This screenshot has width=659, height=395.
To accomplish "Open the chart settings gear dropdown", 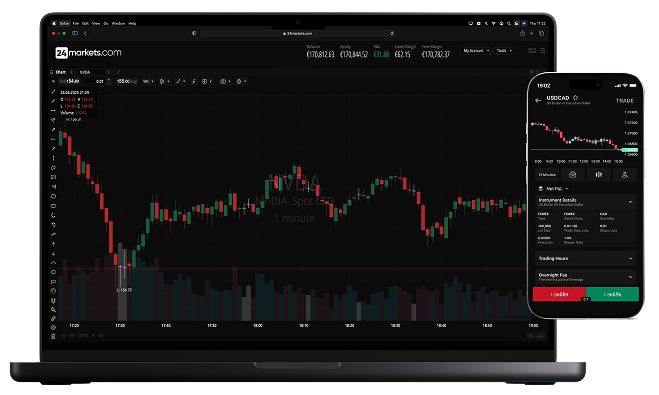I will pos(241,81).
